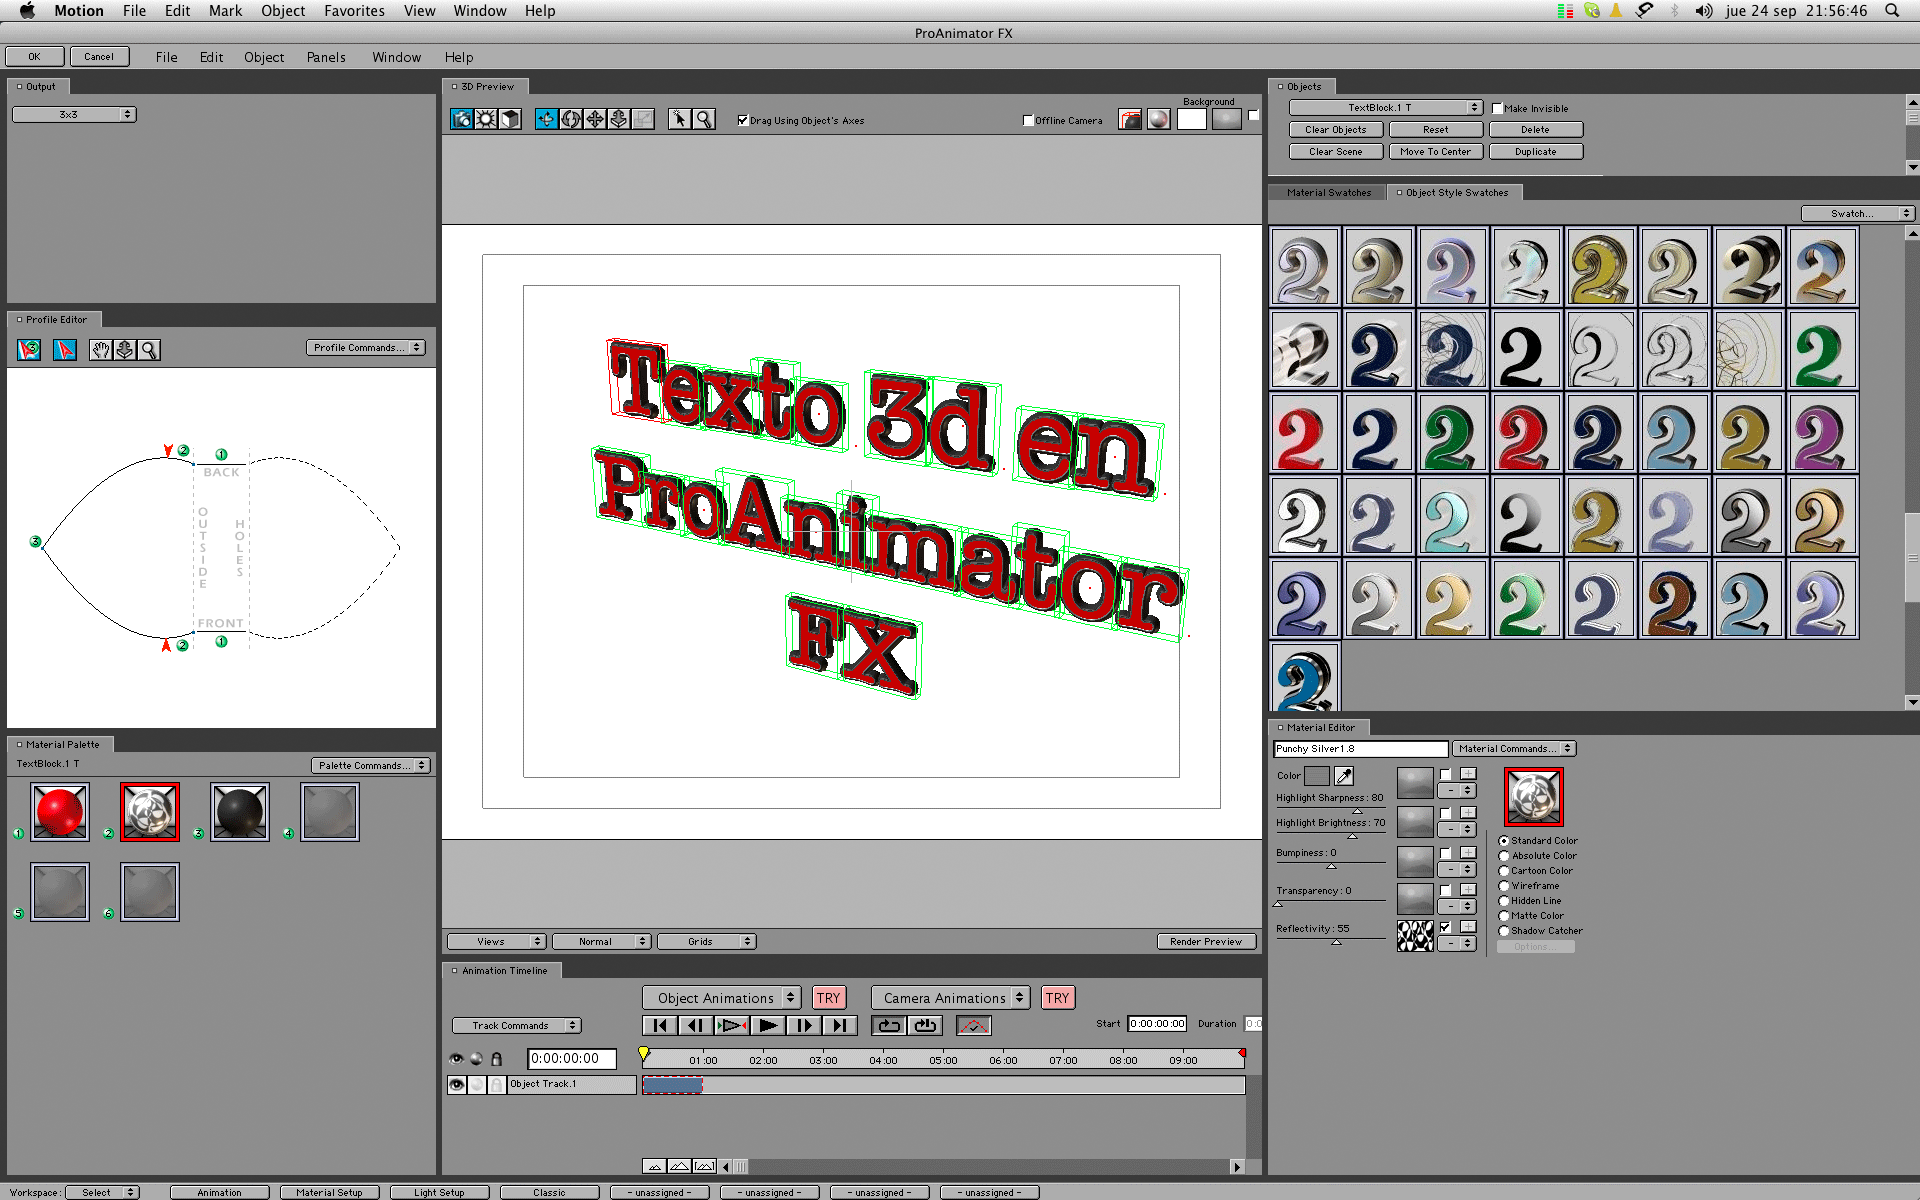Click the lights (sun) icon in the preview toolbar

point(486,120)
